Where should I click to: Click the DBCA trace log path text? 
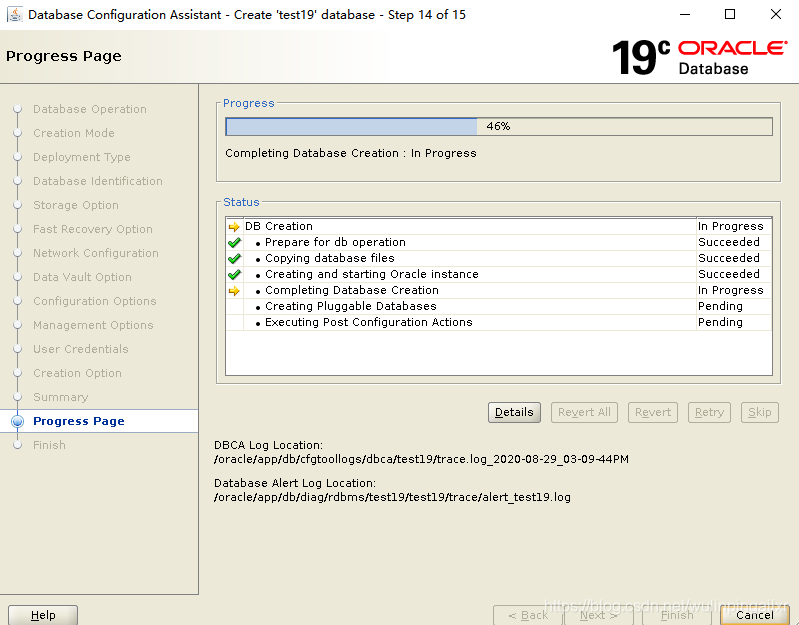pyautogui.click(x=421, y=459)
